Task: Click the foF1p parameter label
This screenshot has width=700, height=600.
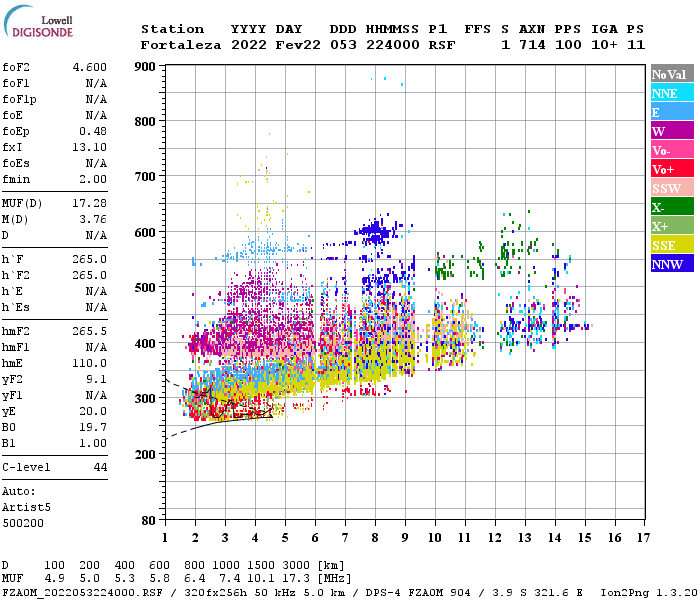Action: (x=19, y=100)
